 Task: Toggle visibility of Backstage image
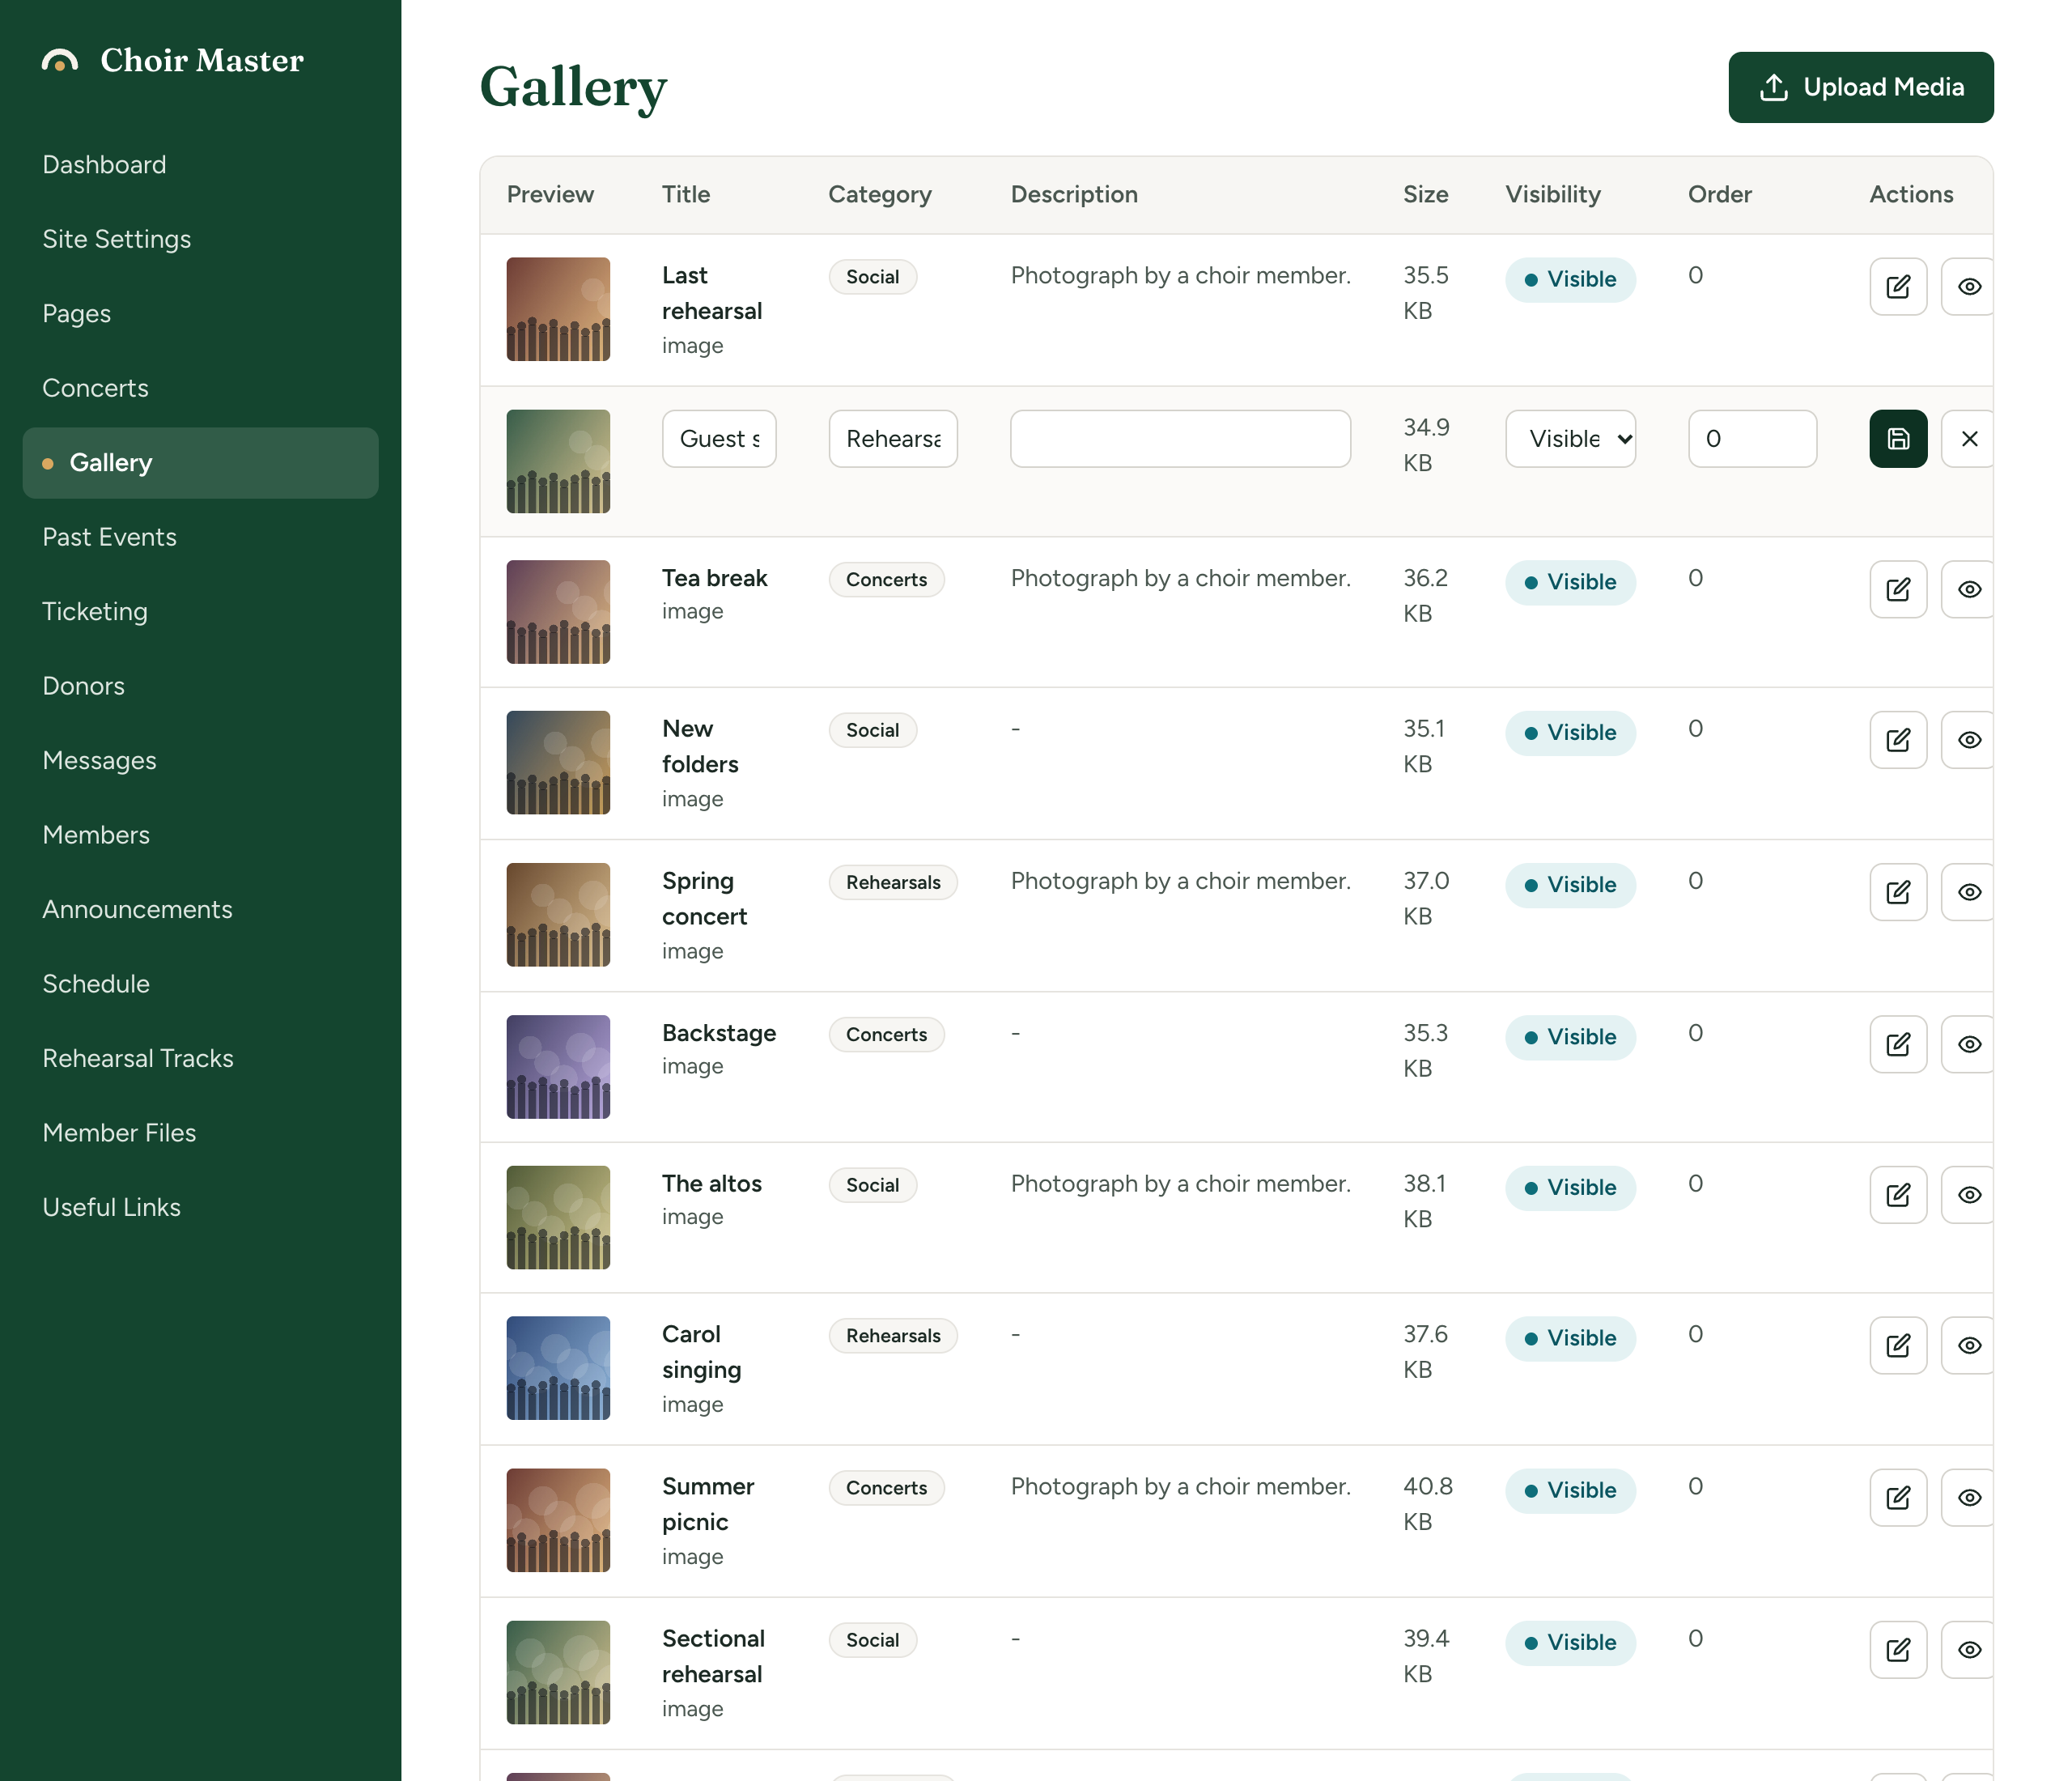pyautogui.click(x=1967, y=1044)
